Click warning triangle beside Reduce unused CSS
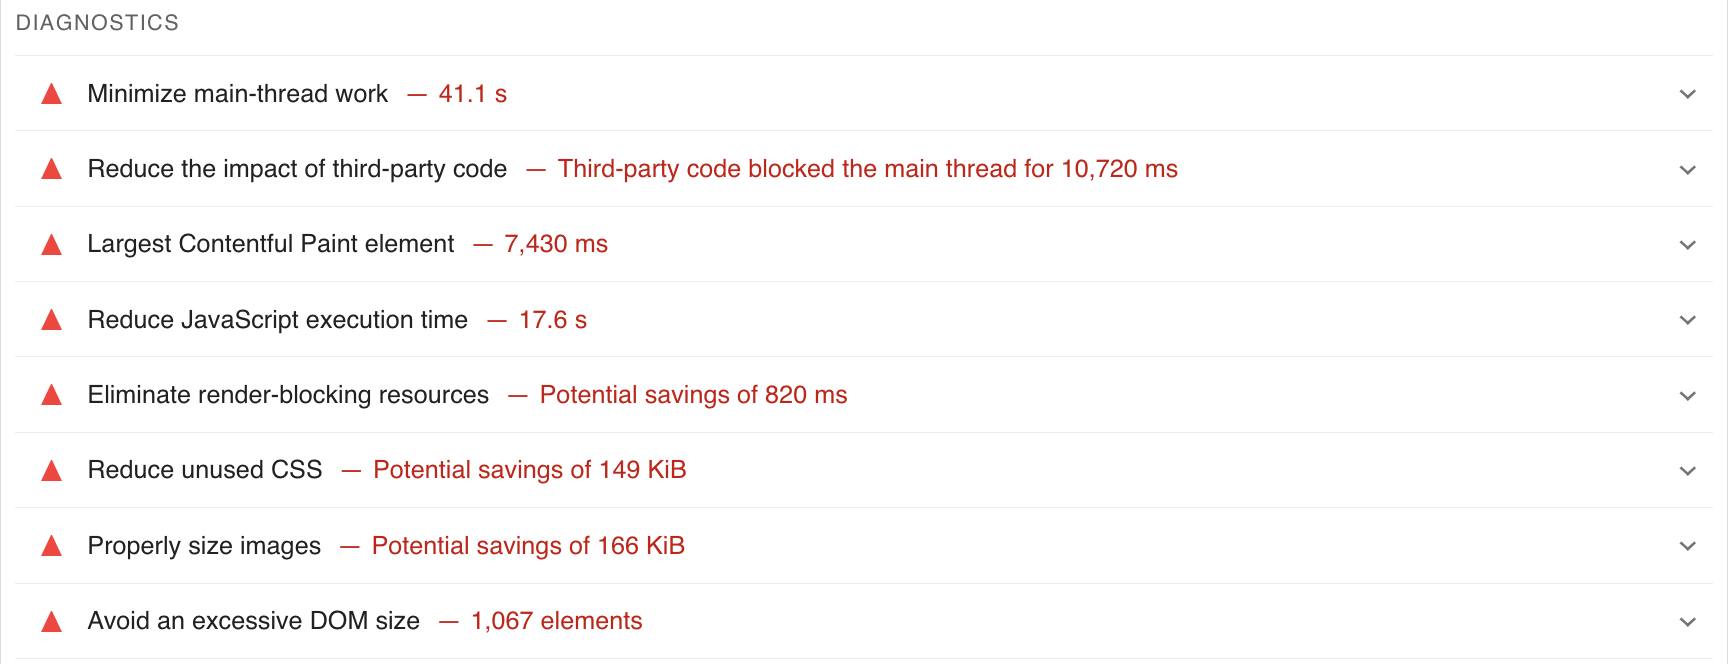1730x664 pixels. click(52, 471)
